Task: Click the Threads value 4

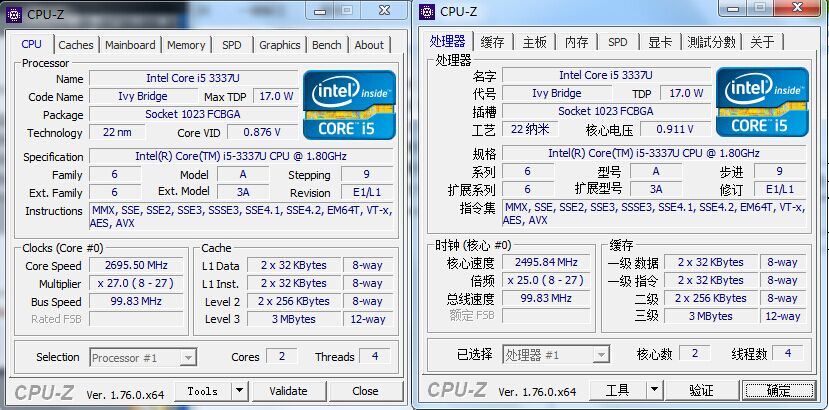Action: [375, 357]
